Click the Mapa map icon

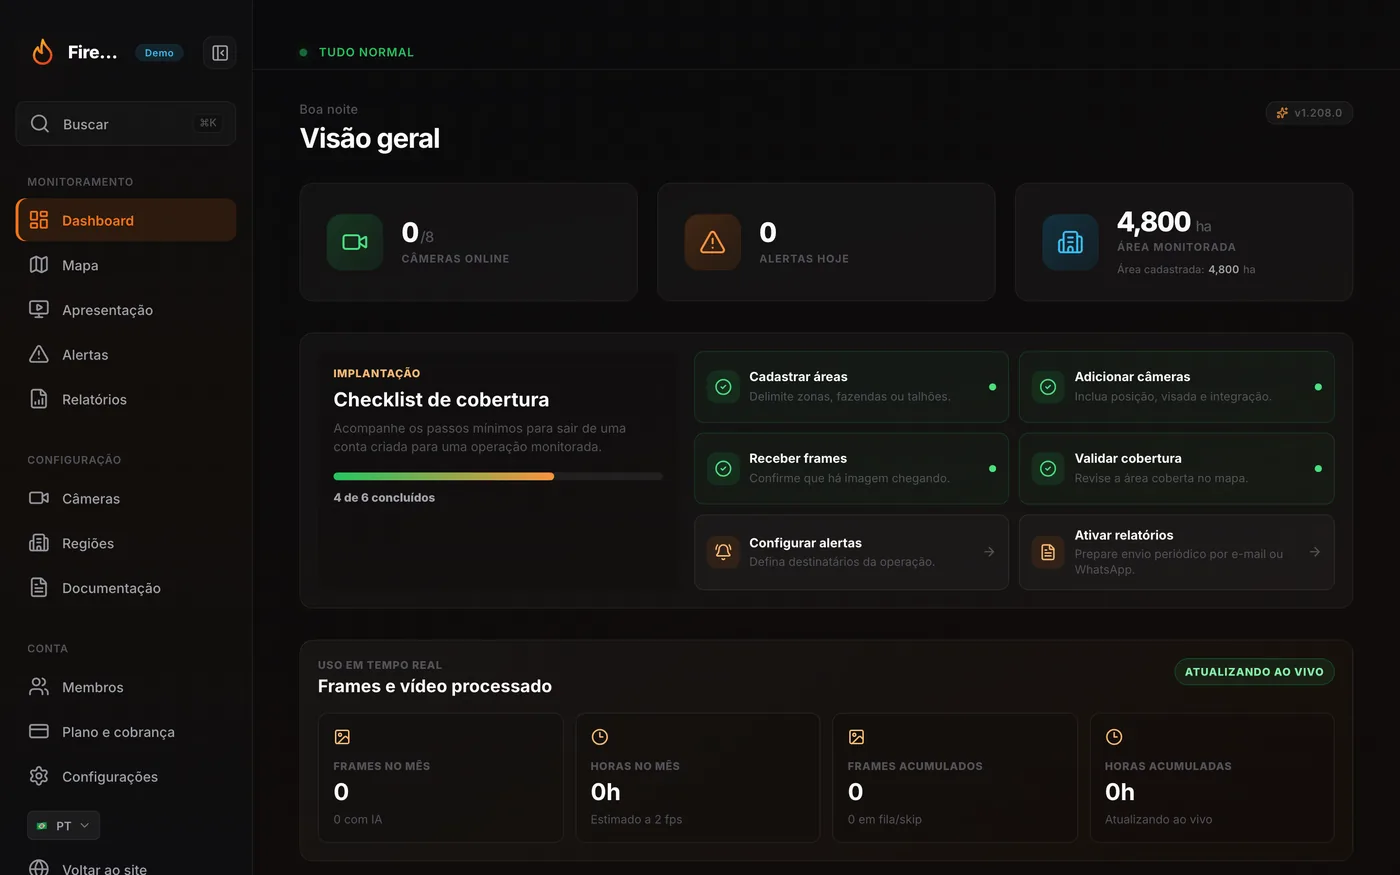39,265
